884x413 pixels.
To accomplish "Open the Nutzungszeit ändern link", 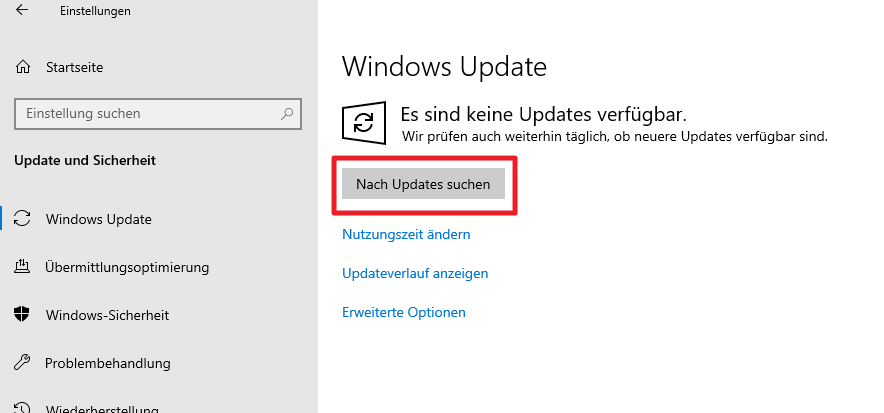I will click(406, 234).
